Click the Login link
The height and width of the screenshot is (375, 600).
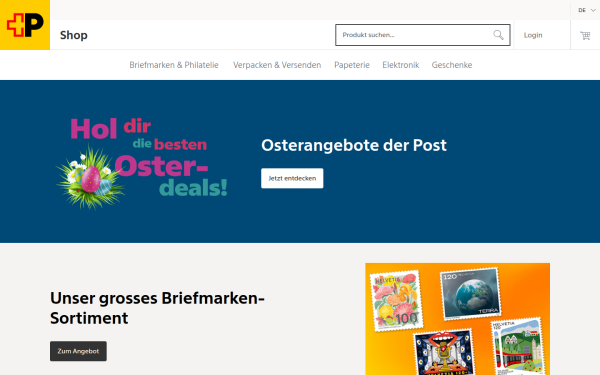[533, 35]
